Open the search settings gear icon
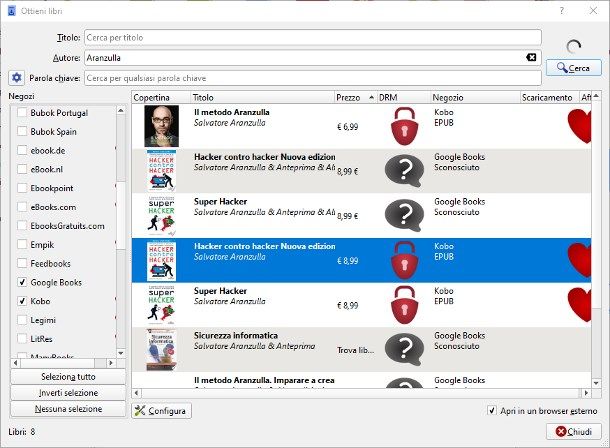Screen dimensions: 610x448 coord(16,78)
